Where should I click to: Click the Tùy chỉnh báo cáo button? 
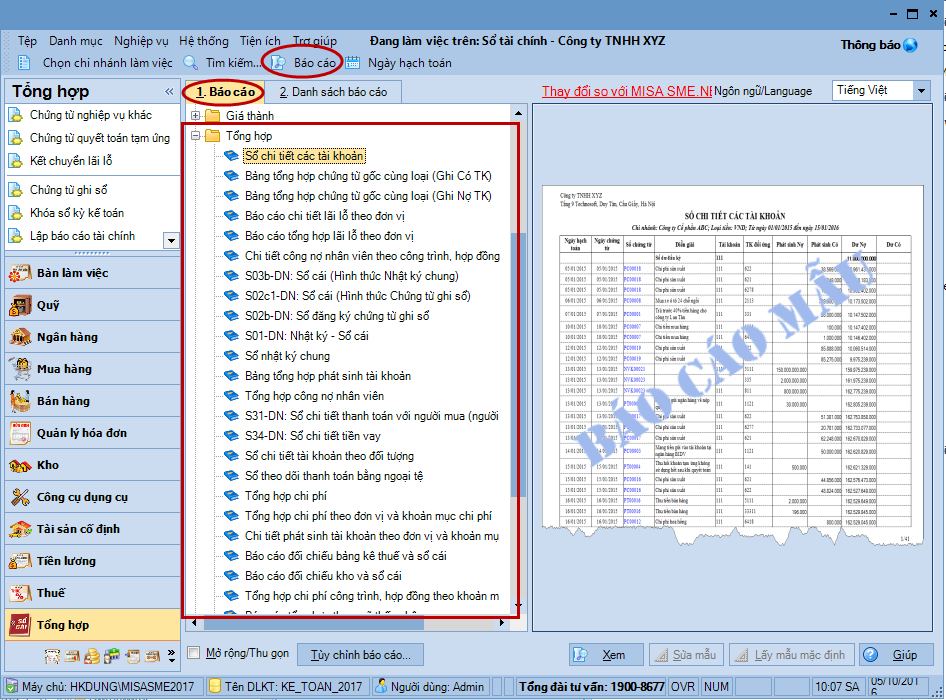click(360, 655)
